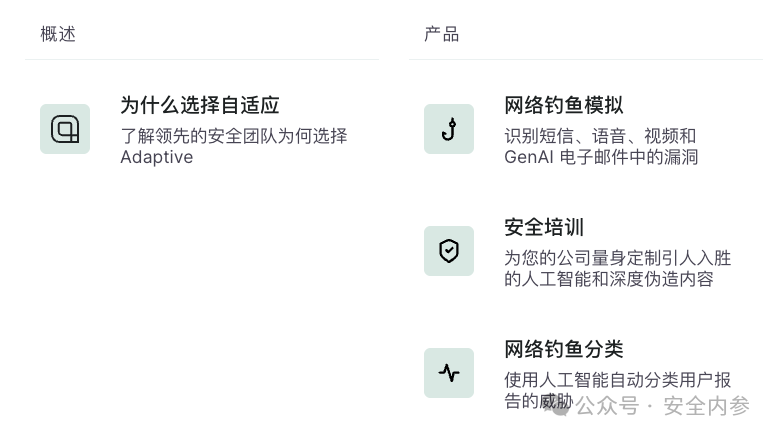Screen dimensions: 774x436
Task: Click the divider line beneath 产品
Action: [586, 59]
